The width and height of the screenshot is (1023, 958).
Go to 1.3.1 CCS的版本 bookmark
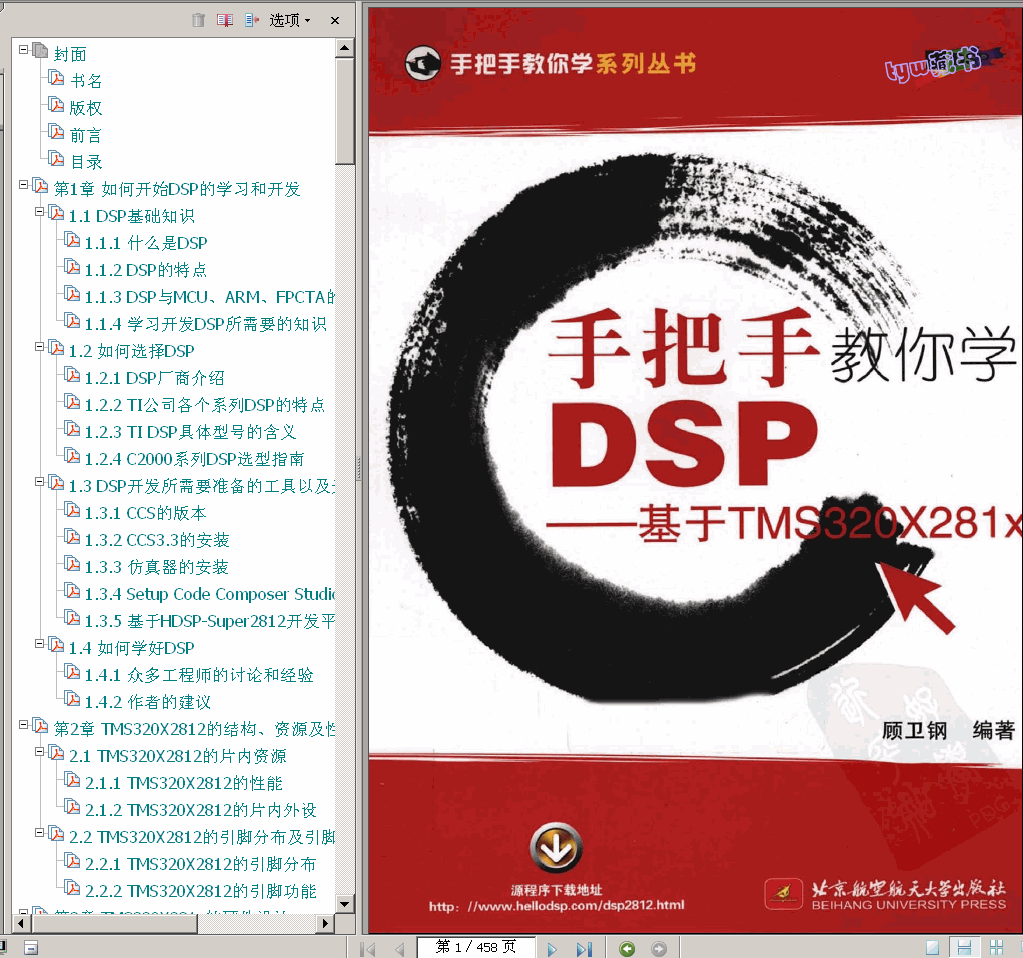tap(145, 513)
